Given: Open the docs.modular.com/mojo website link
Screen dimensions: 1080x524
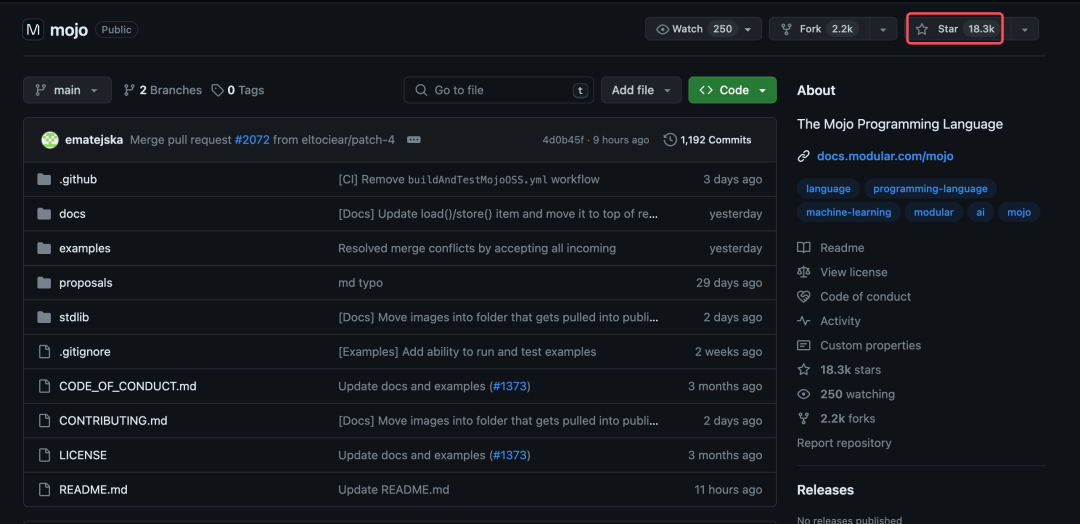Looking at the screenshot, I should pyautogui.click(x=885, y=156).
